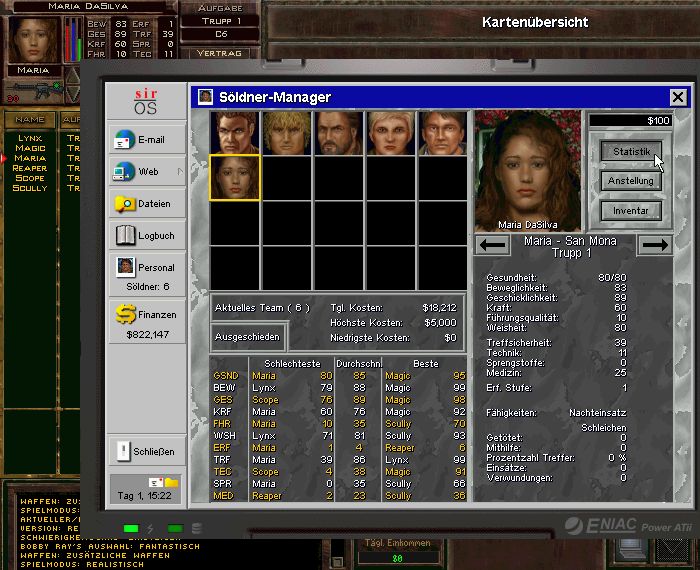Click Schleichen skill text
Screen dimensions: 700x570
(x=604, y=428)
